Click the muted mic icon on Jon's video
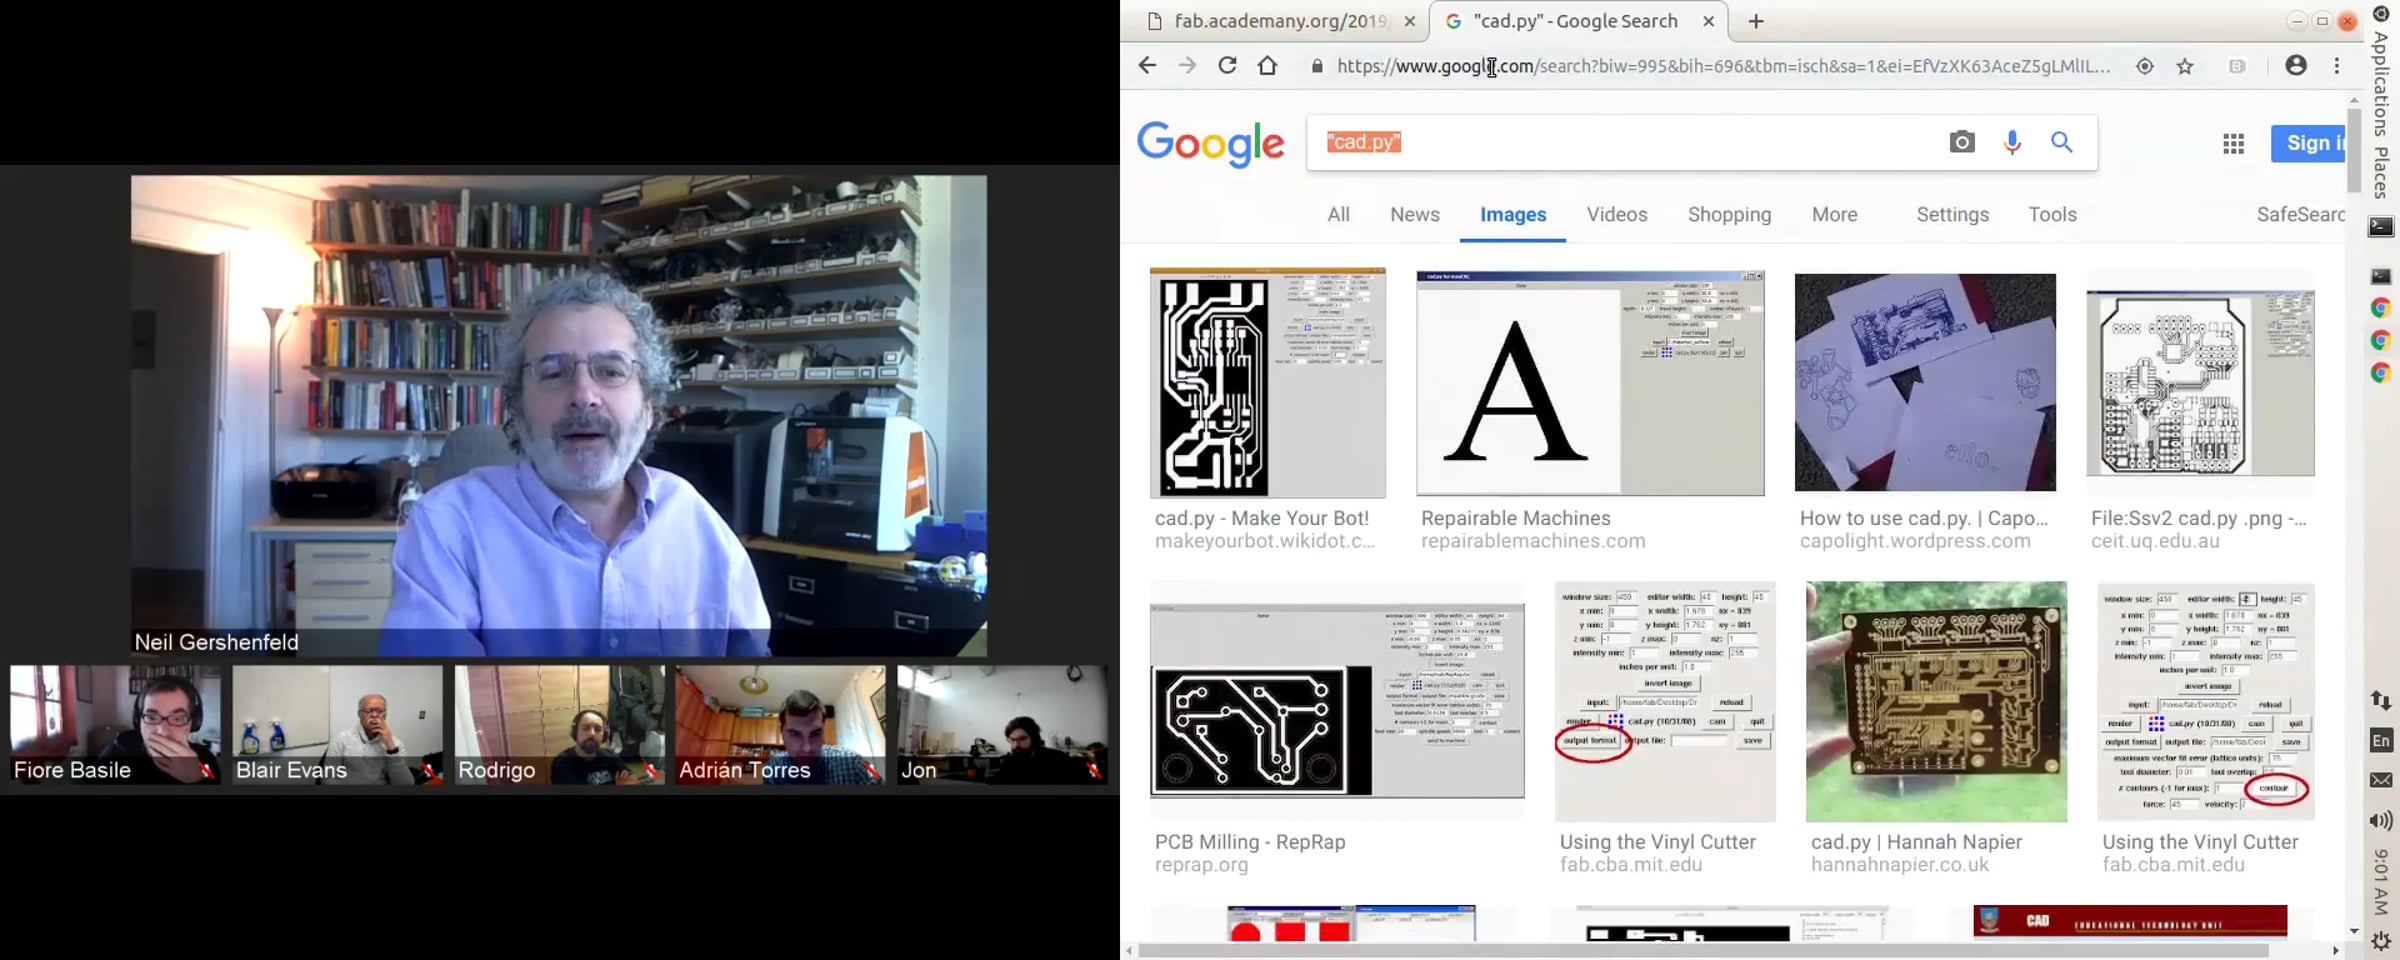 click(x=1093, y=770)
